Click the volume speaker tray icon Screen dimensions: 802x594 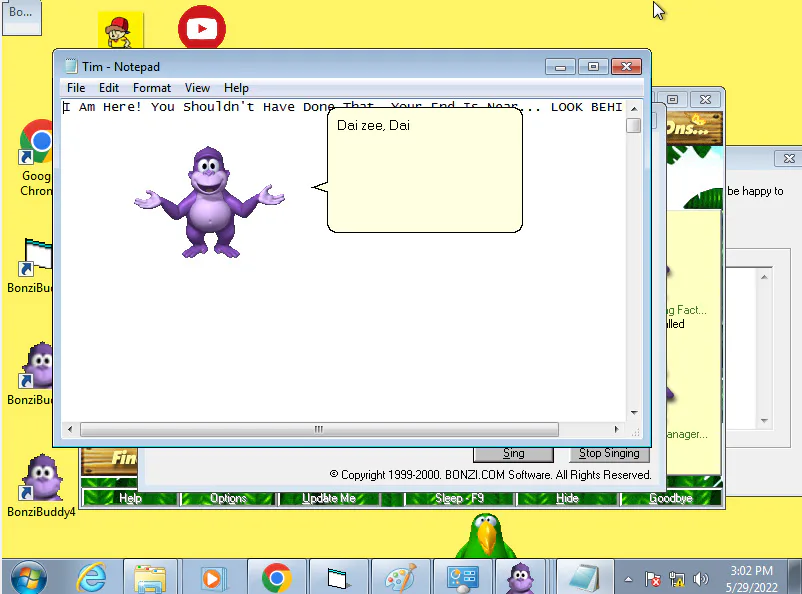pos(700,579)
